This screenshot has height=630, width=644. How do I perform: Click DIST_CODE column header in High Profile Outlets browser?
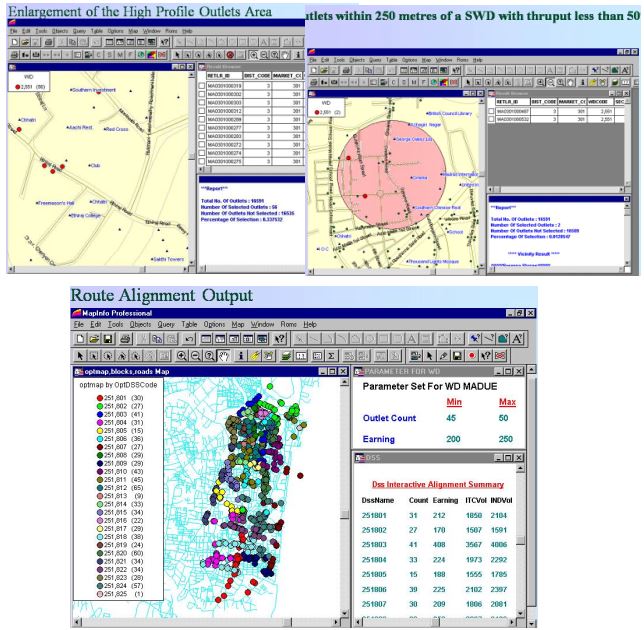coord(257,76)
